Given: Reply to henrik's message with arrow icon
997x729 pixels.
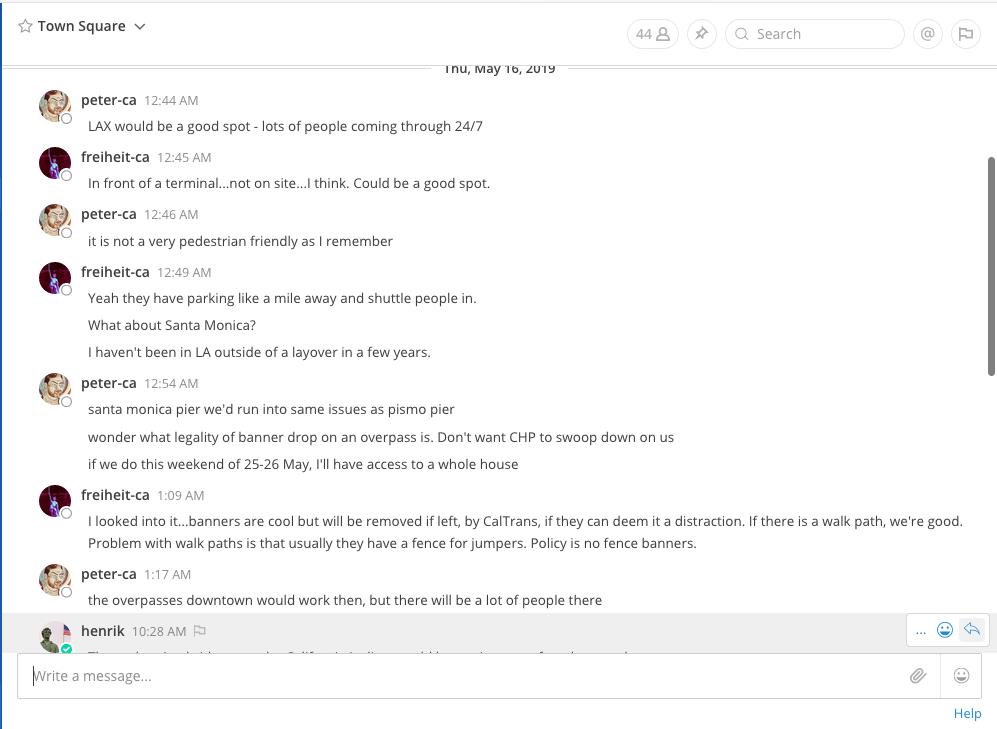Looking at the screenshot, I should (x=971, y=630).
